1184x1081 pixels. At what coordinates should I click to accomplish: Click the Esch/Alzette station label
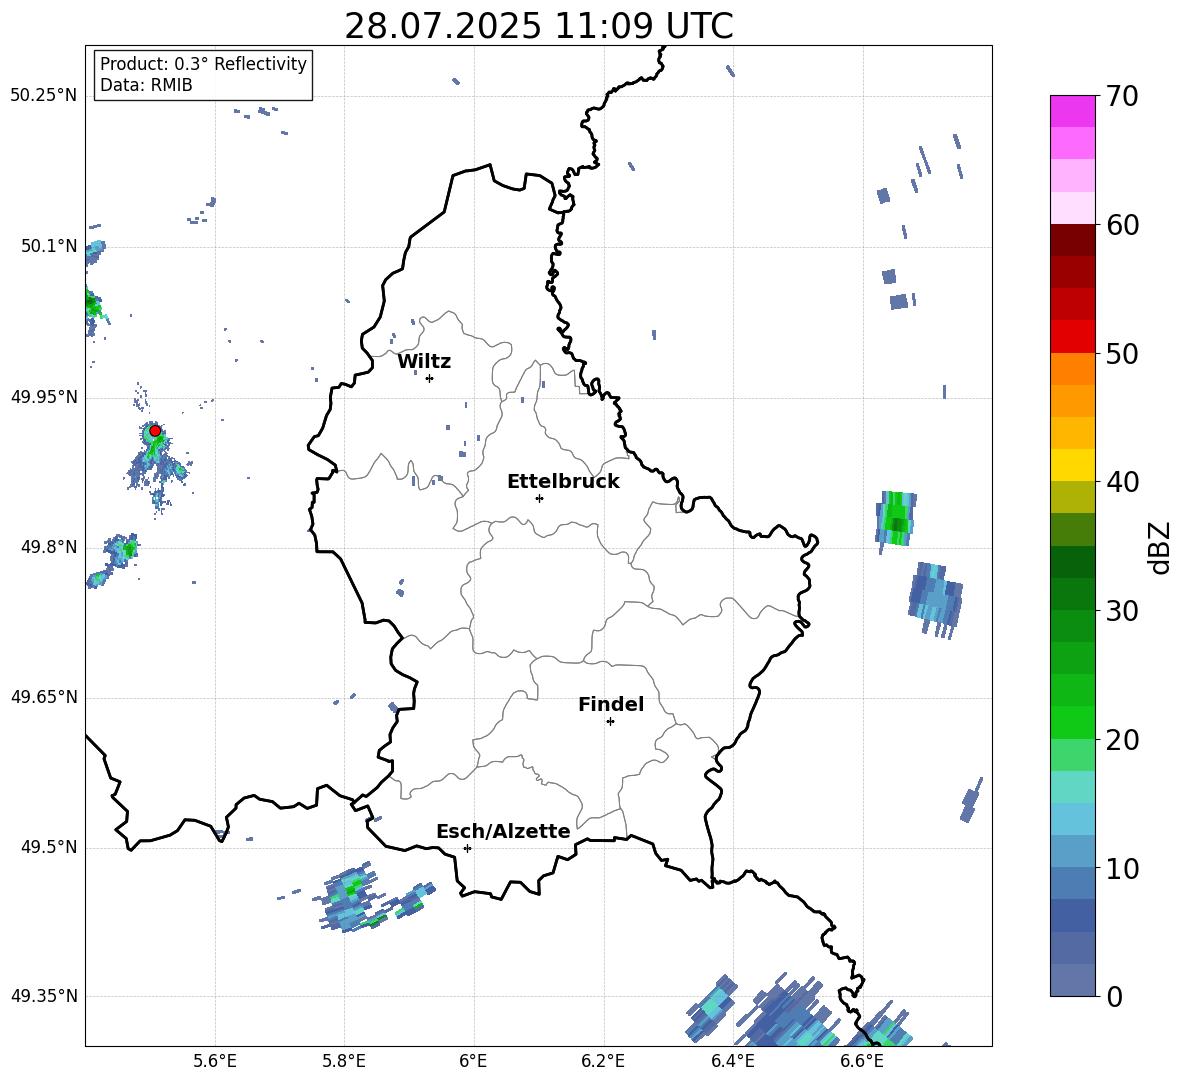(504, 831)
